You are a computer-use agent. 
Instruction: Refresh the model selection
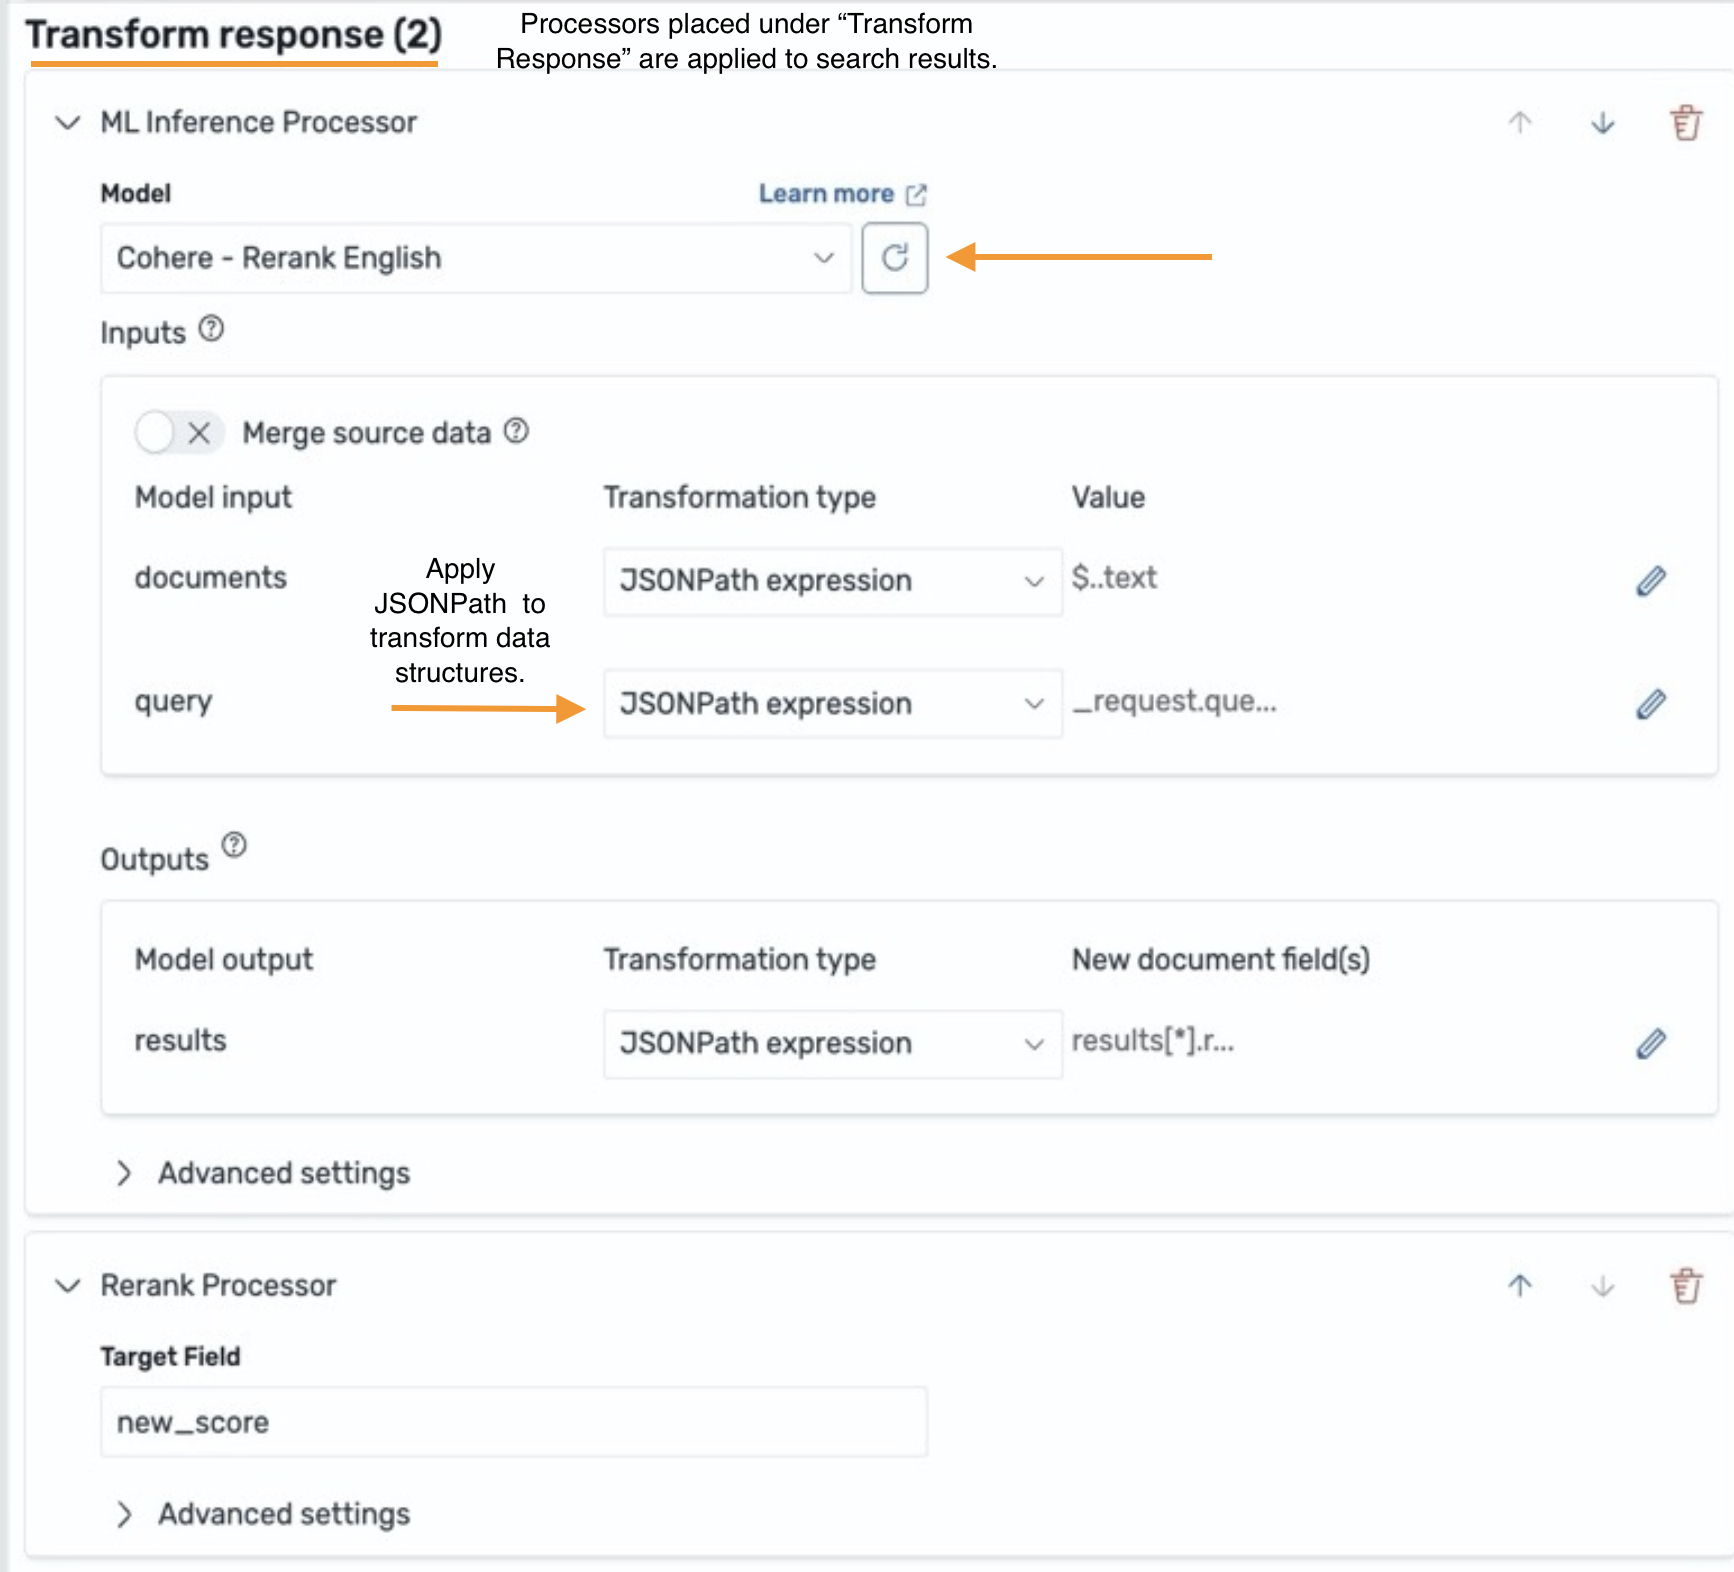point(894,258)
